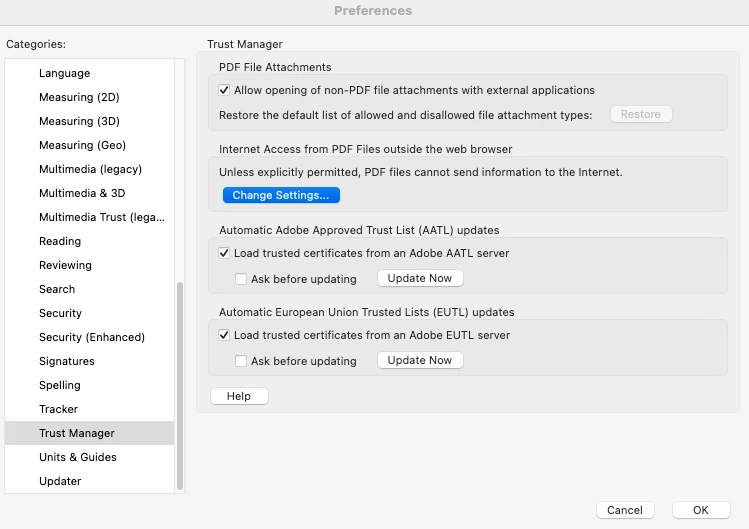The width and height of the screenshot is (749, 529).
Task: Click Update Now for EUTL certificates
Action: [420, 360]
